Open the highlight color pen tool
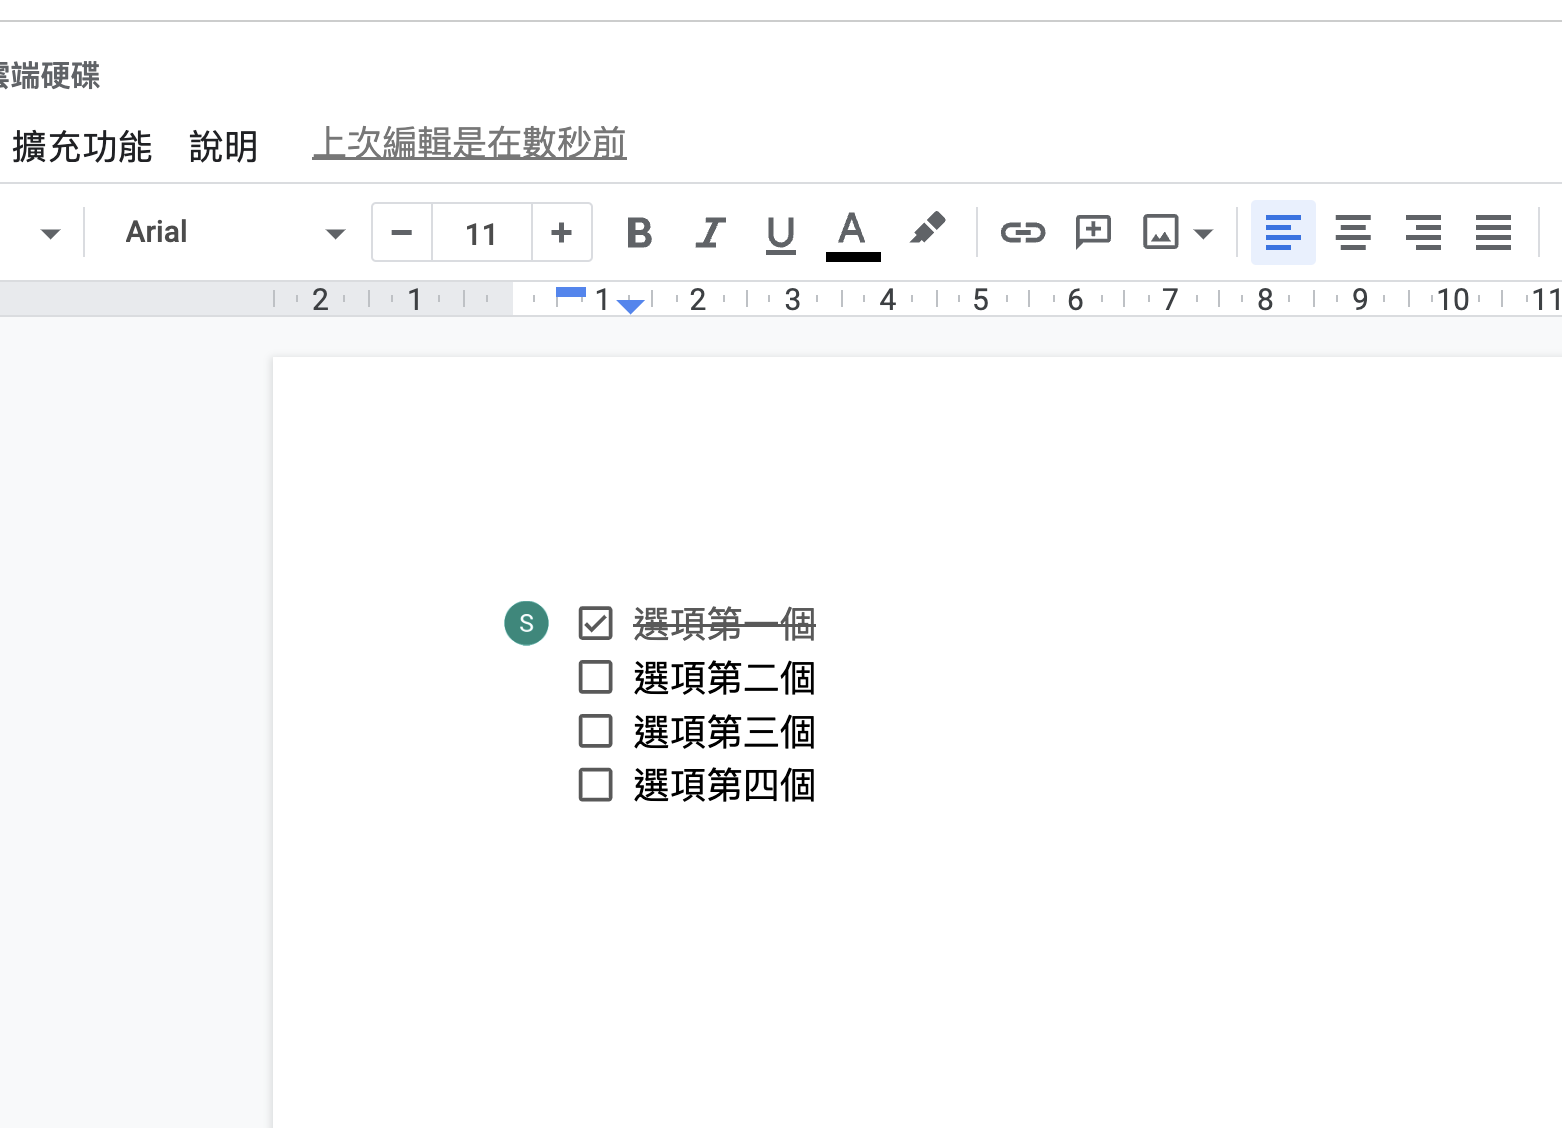This screenshot has height=1128, width=1562. (927, 230)
